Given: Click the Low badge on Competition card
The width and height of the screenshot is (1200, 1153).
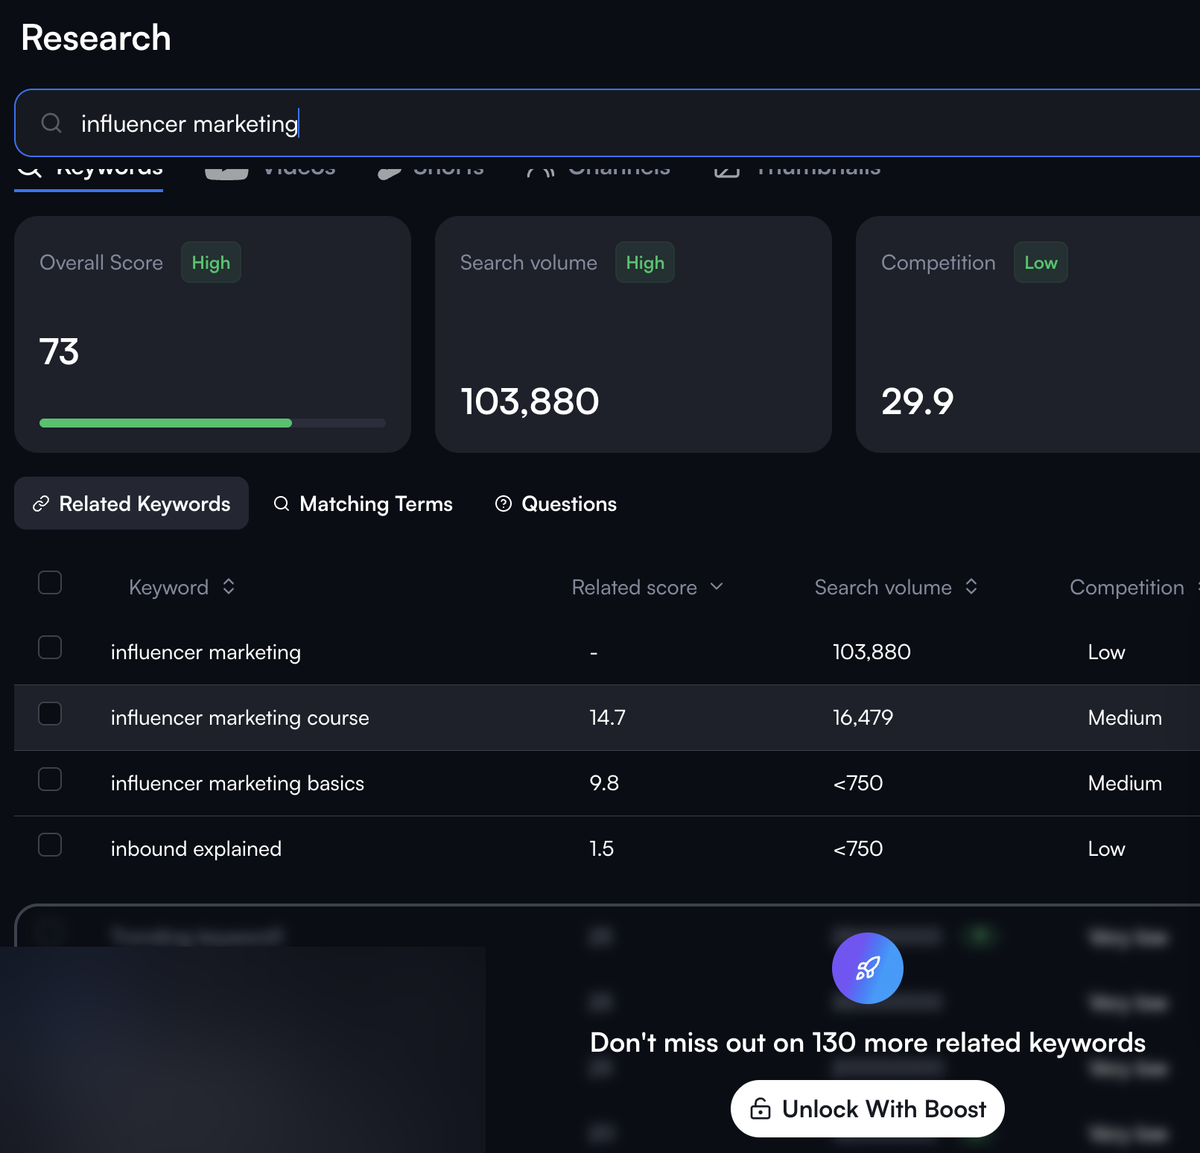Looking at the screenshot, I should (1041, 263).
